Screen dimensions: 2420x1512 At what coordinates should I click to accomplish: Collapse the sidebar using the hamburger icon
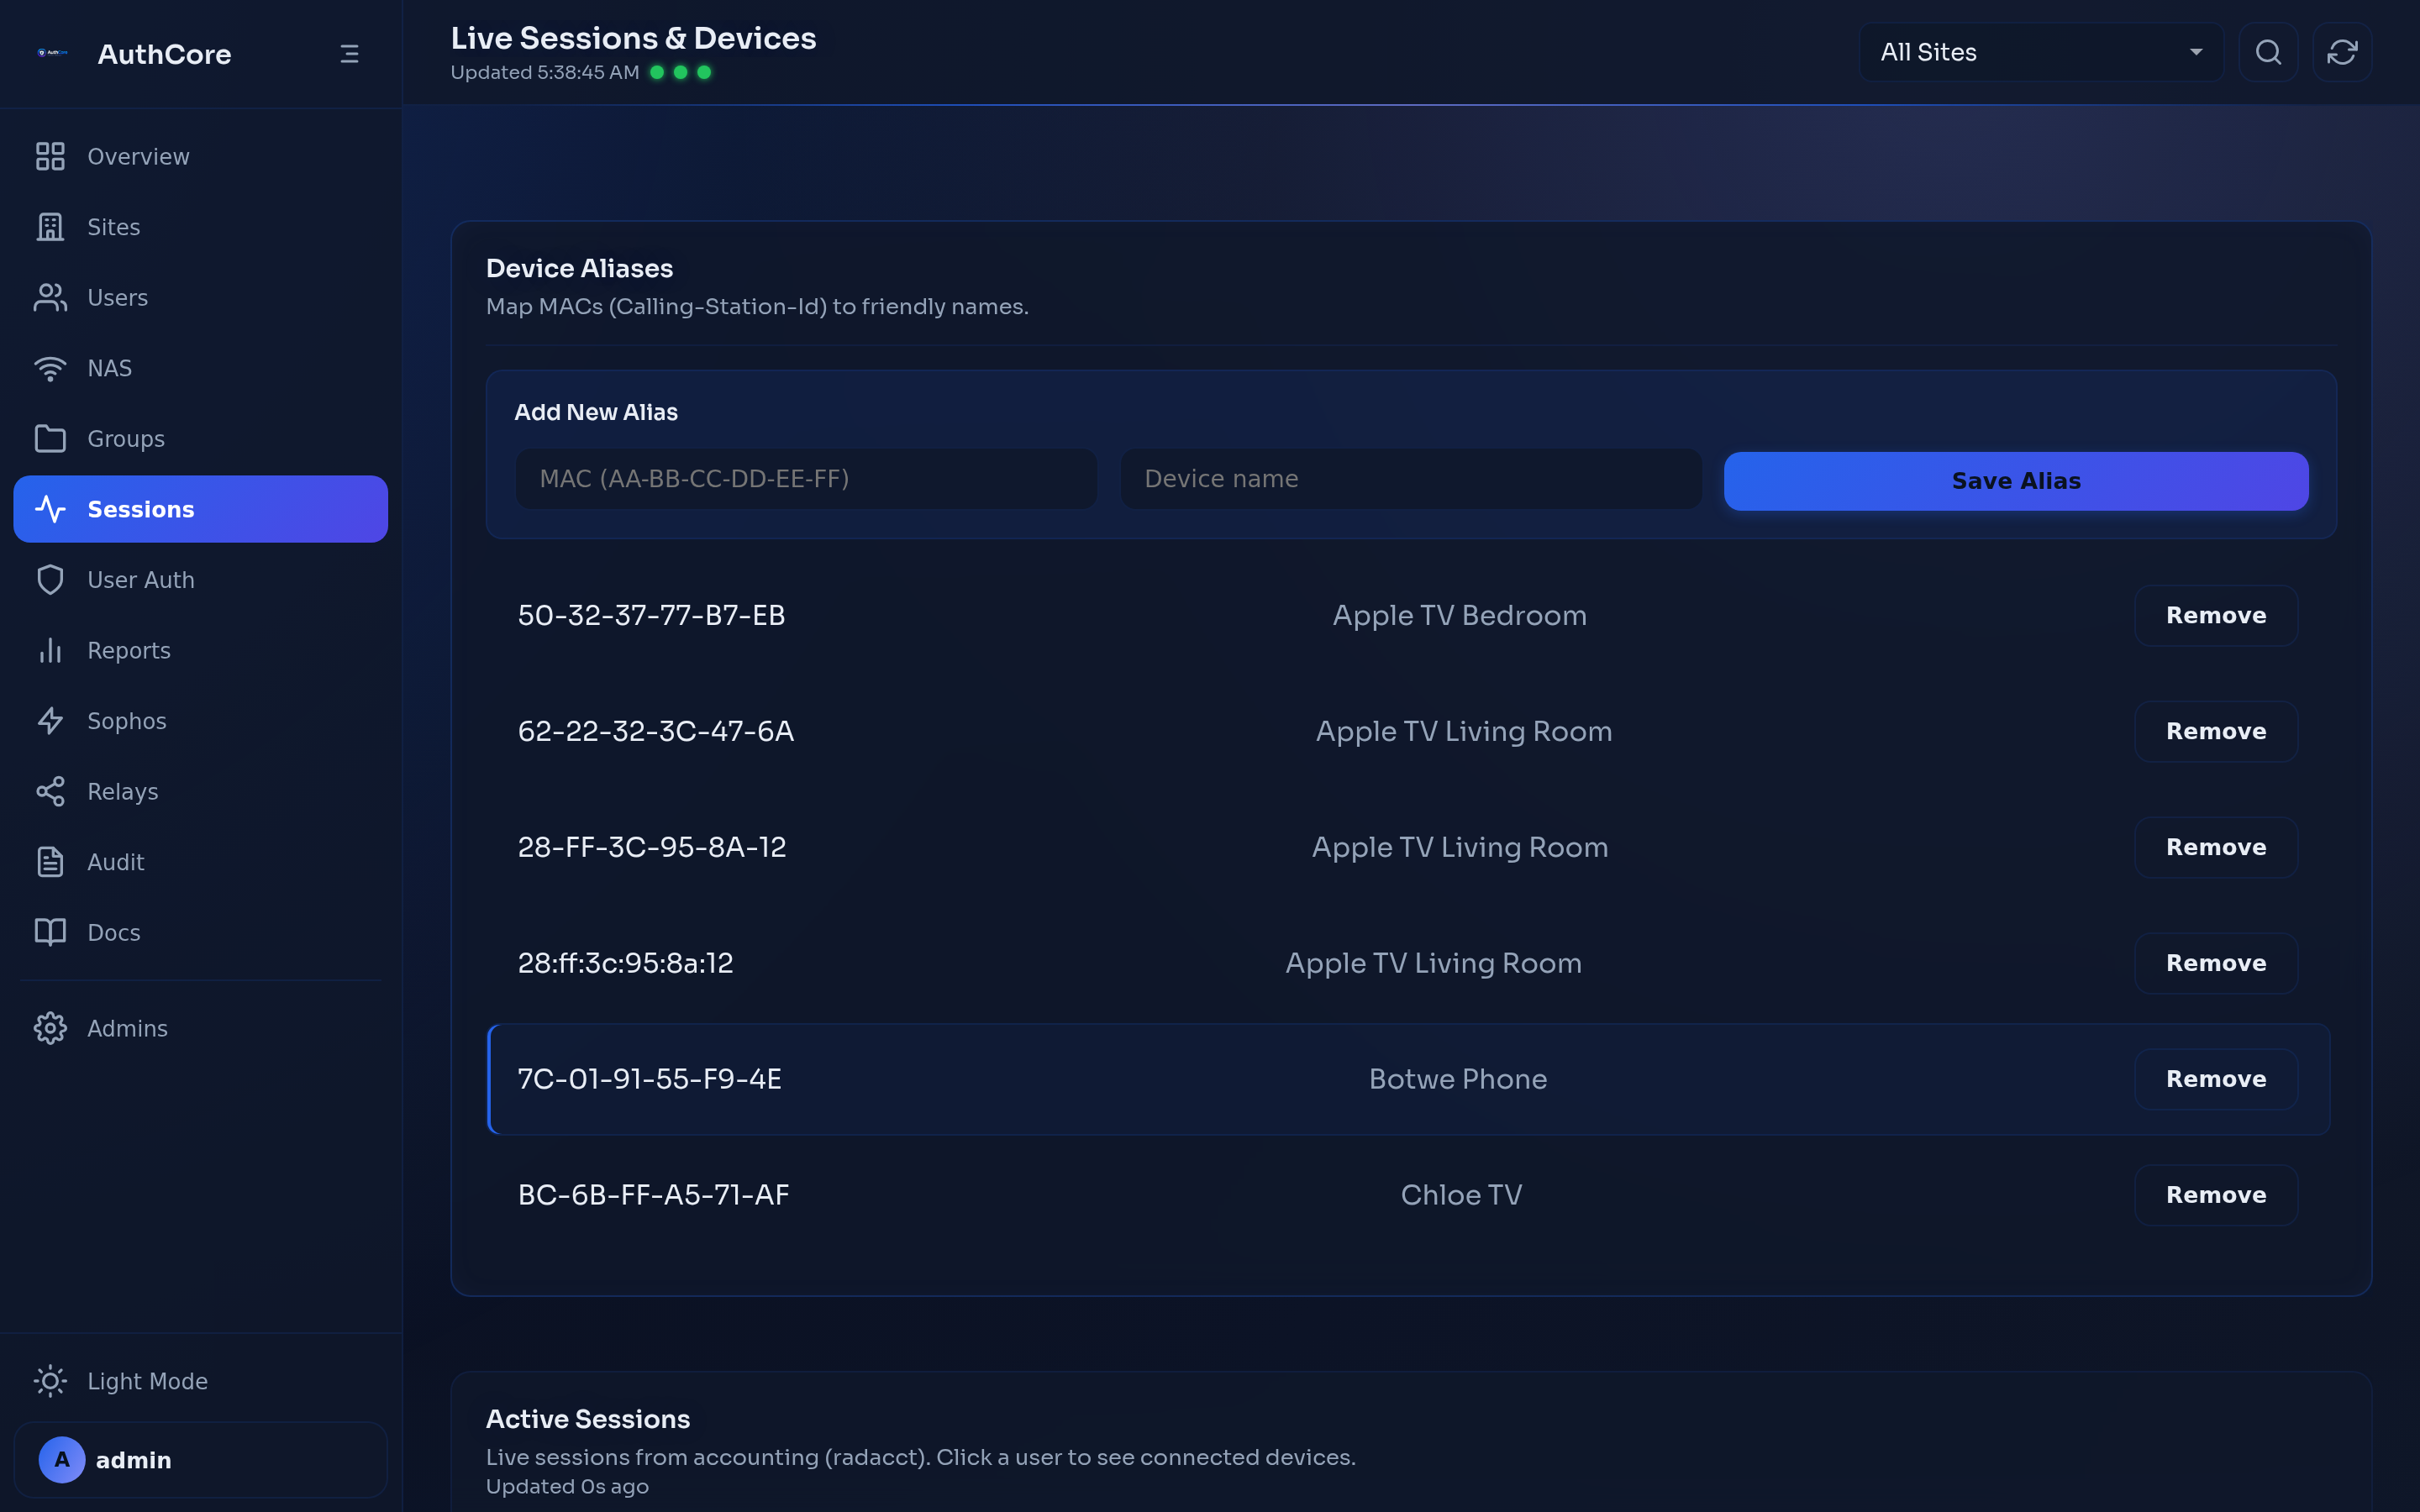tap(349, 53)
